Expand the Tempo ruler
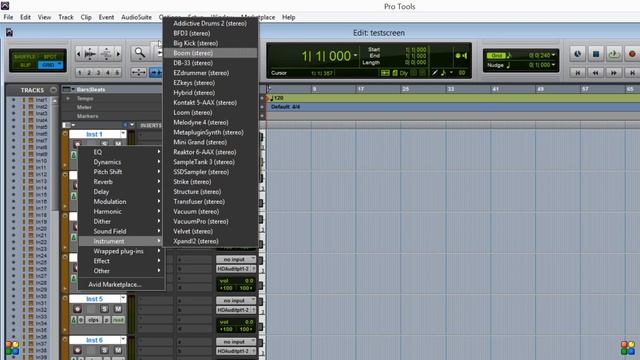 click(68, 98)
